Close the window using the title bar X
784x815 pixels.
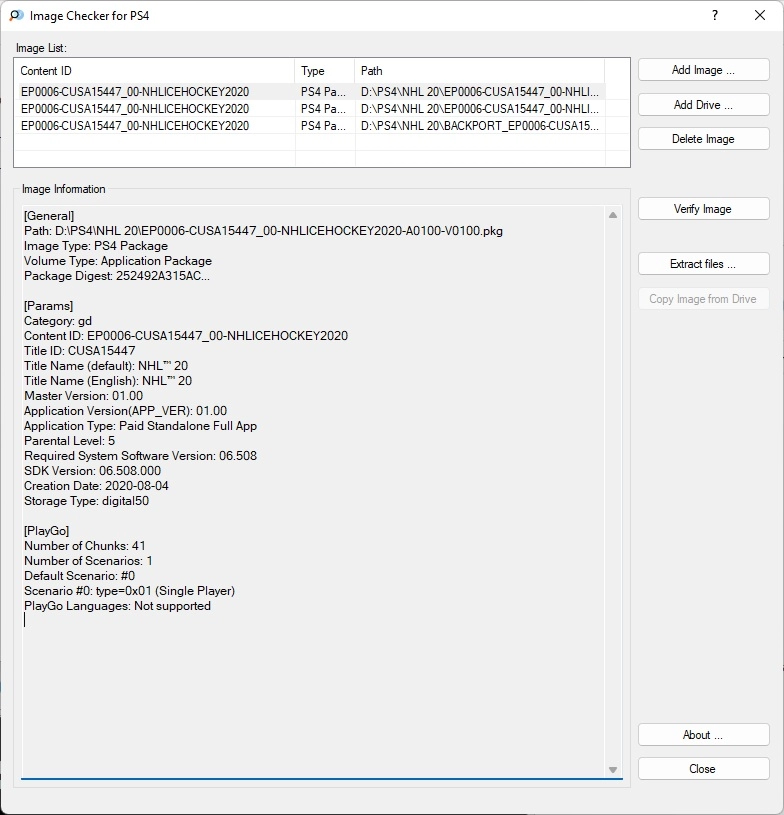[x=760, y=16]
